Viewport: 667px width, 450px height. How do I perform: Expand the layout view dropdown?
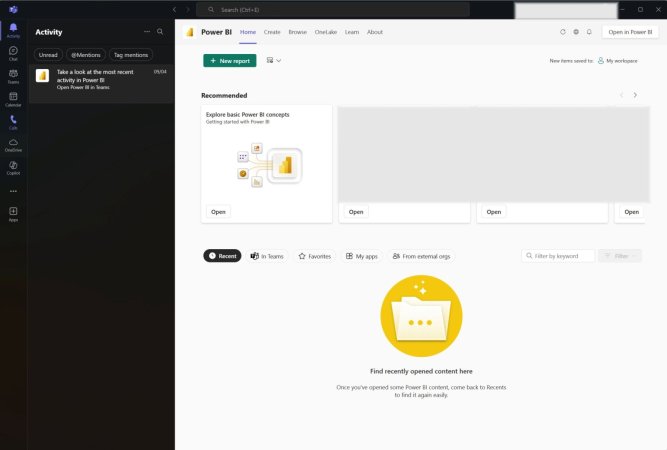pyautogui.click(x=274, y=60)
